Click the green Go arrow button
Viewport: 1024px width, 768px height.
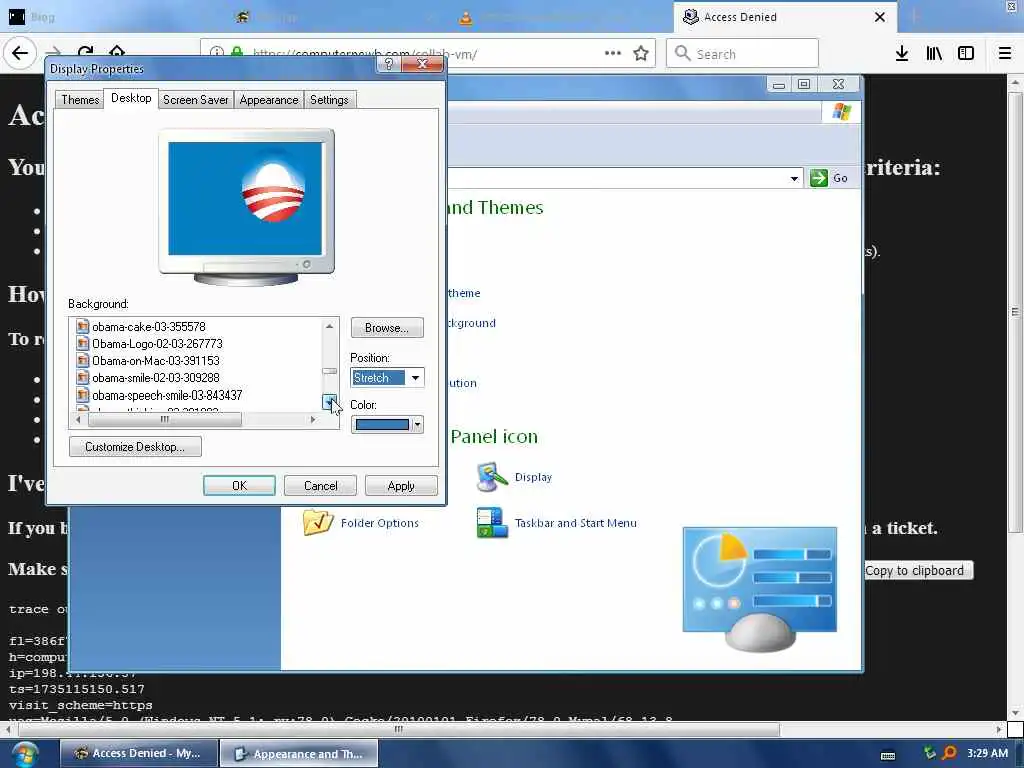[818, 178]
